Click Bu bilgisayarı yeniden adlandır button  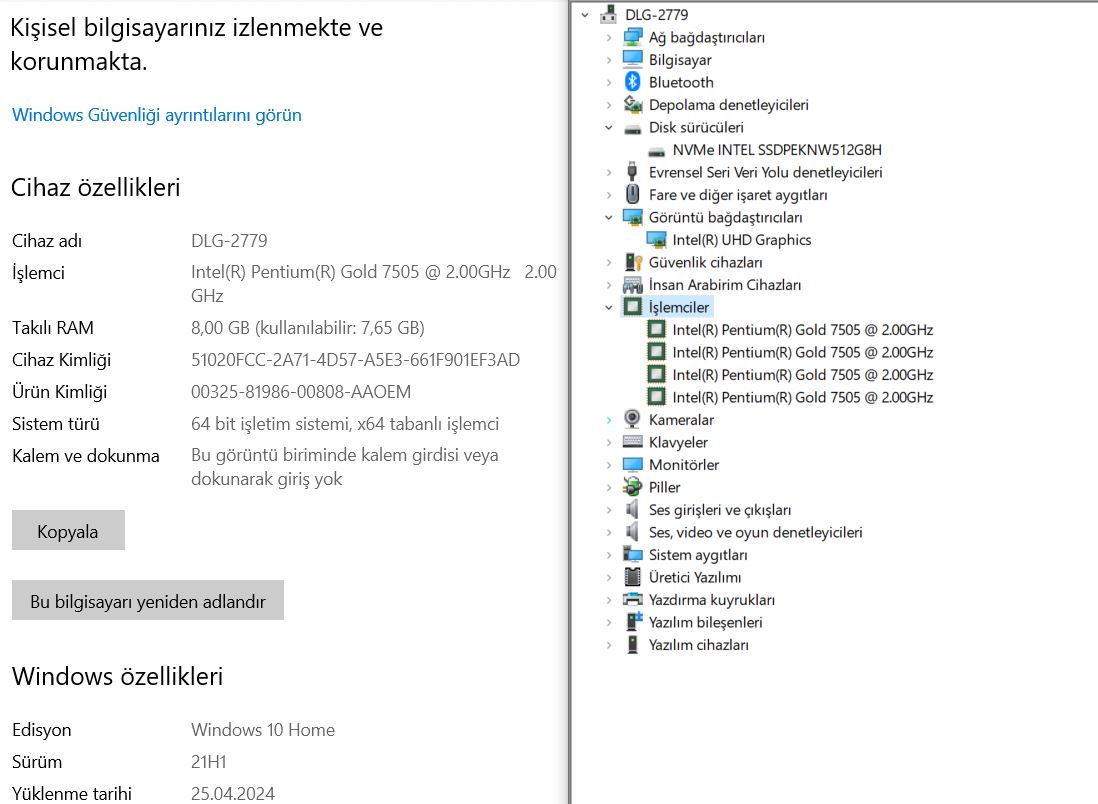click(x=148, y=600)
